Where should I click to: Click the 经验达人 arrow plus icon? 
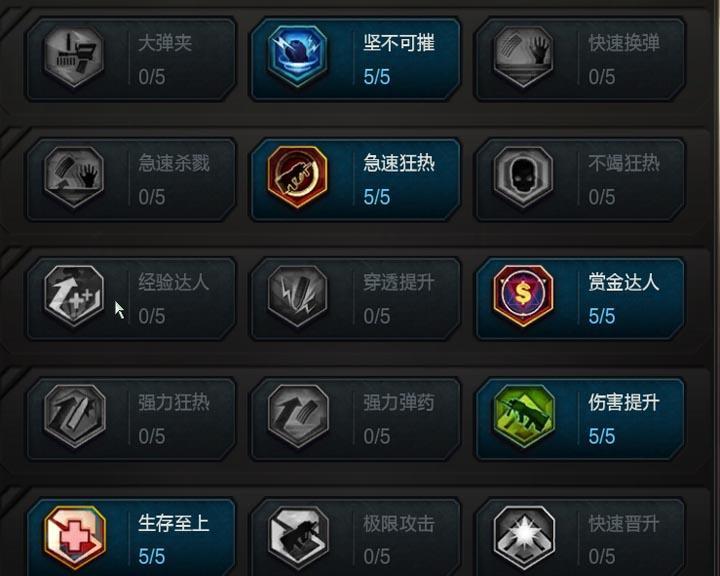coord(74,296)
